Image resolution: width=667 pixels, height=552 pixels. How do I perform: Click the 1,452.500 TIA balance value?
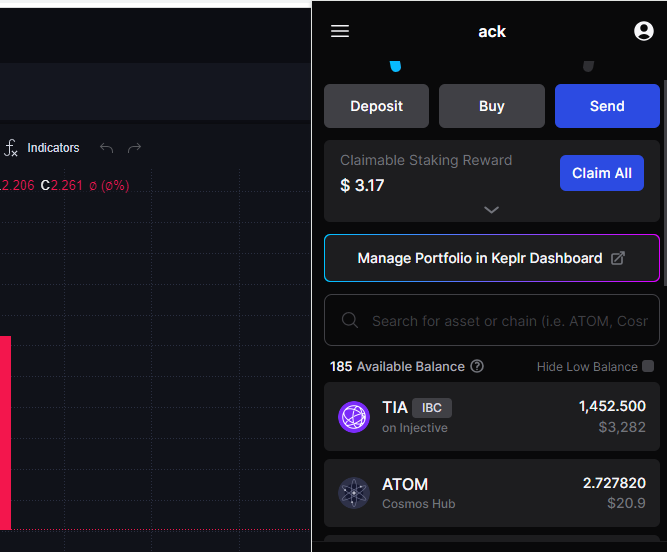click(612, 406)
